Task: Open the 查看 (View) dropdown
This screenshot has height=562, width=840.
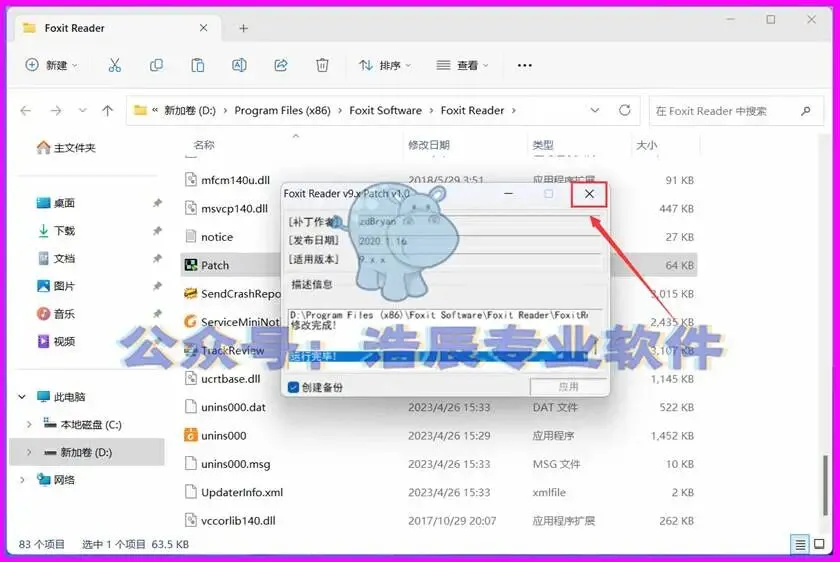Action: [462, 65]
